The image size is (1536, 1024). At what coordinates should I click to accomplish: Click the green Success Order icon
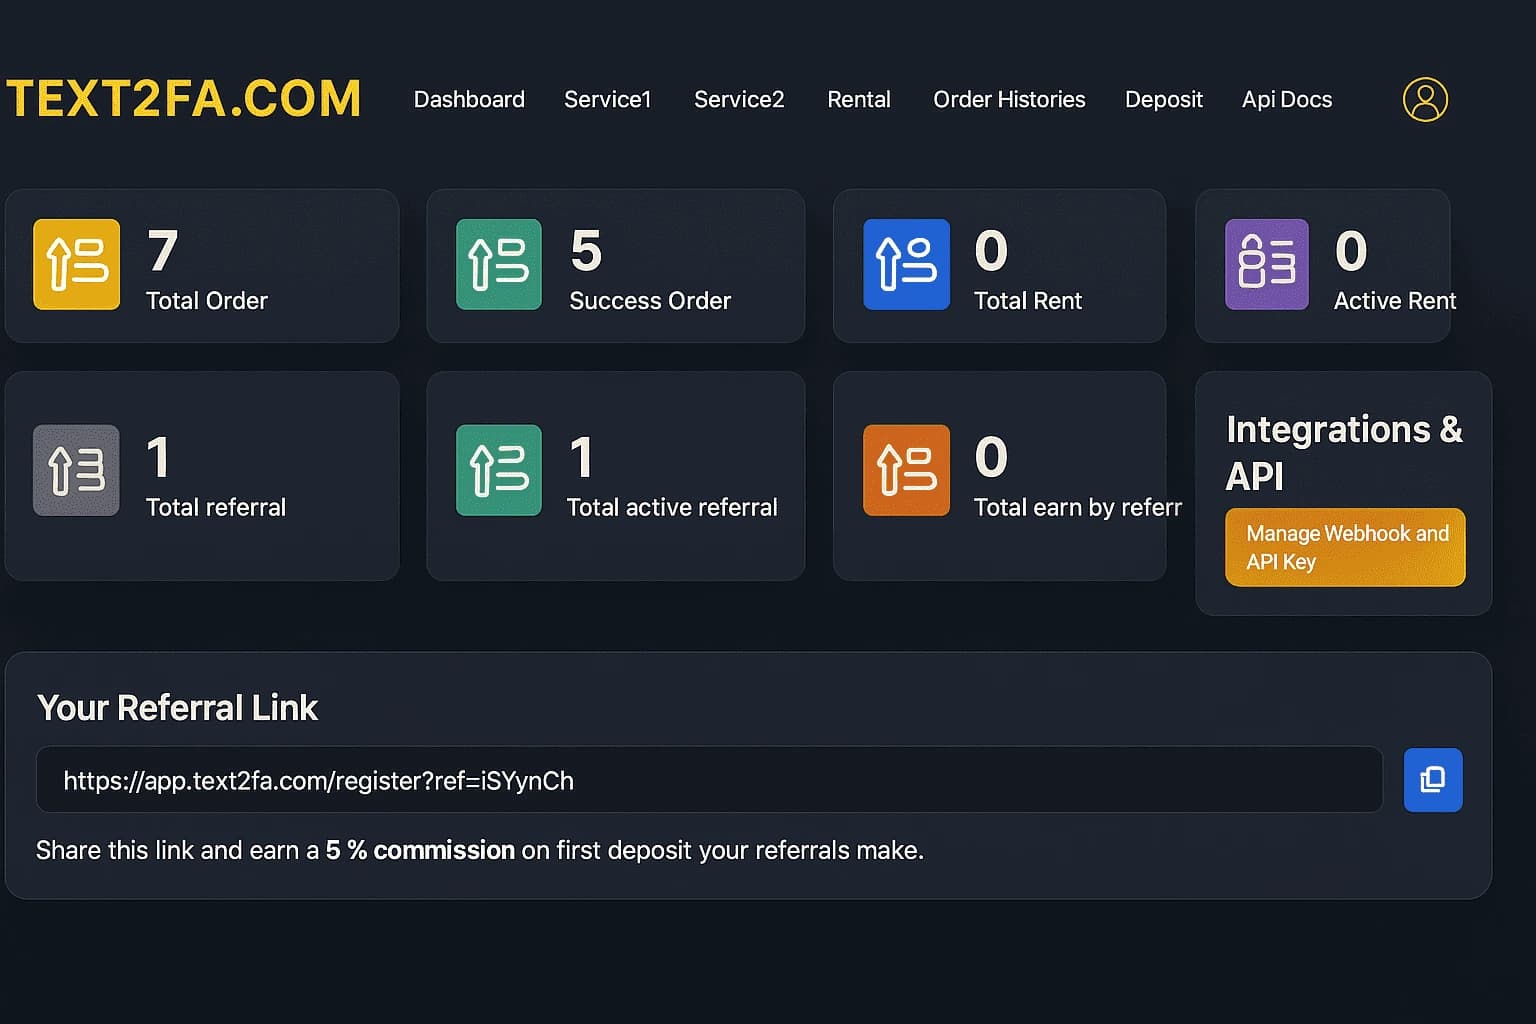coord(499,264)
